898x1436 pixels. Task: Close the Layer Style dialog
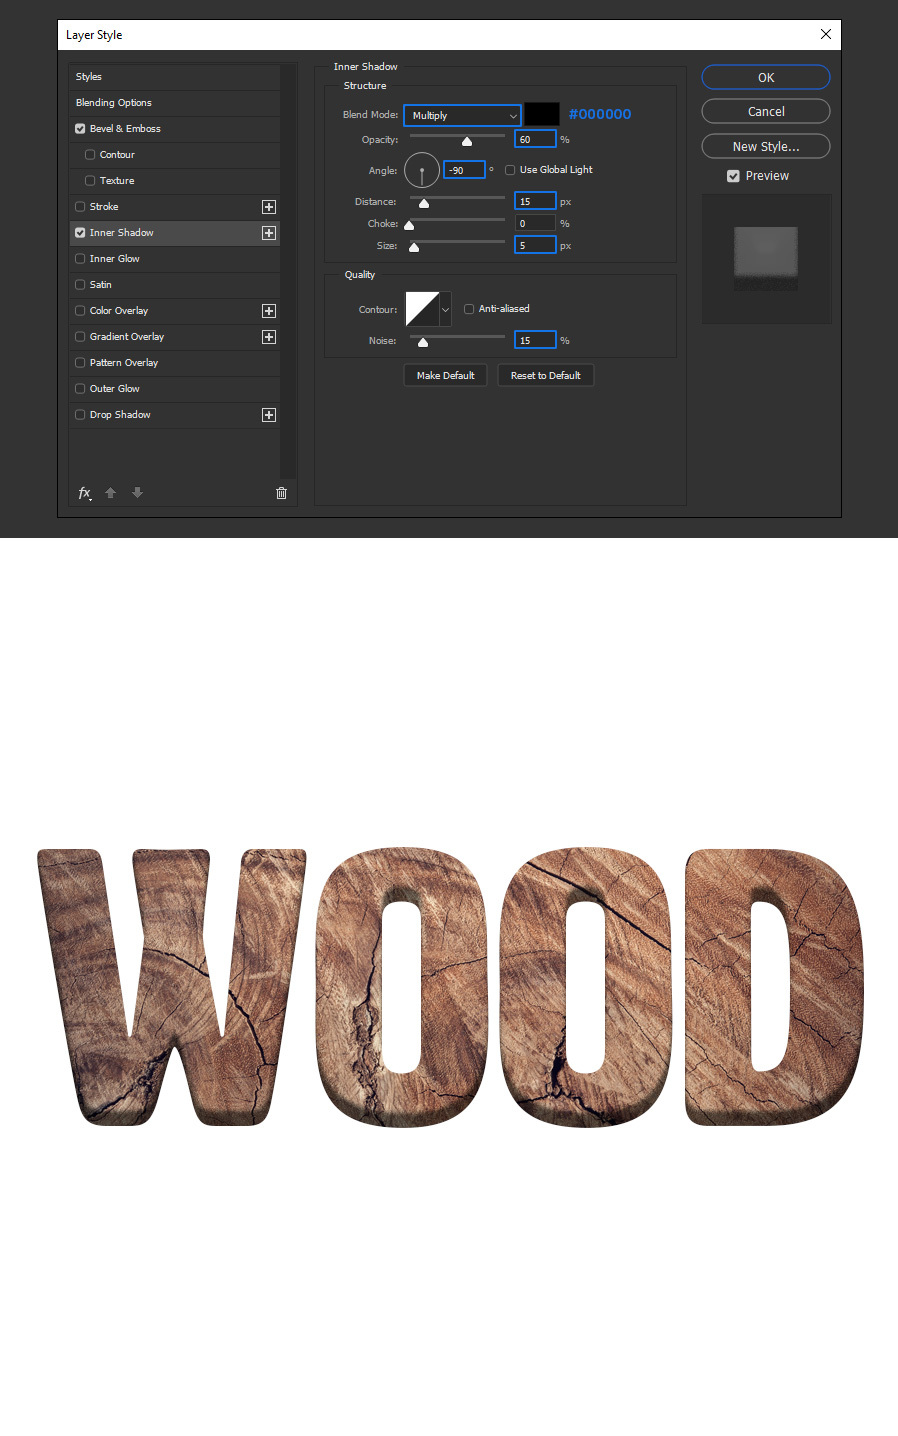click(x=826, y=34)
